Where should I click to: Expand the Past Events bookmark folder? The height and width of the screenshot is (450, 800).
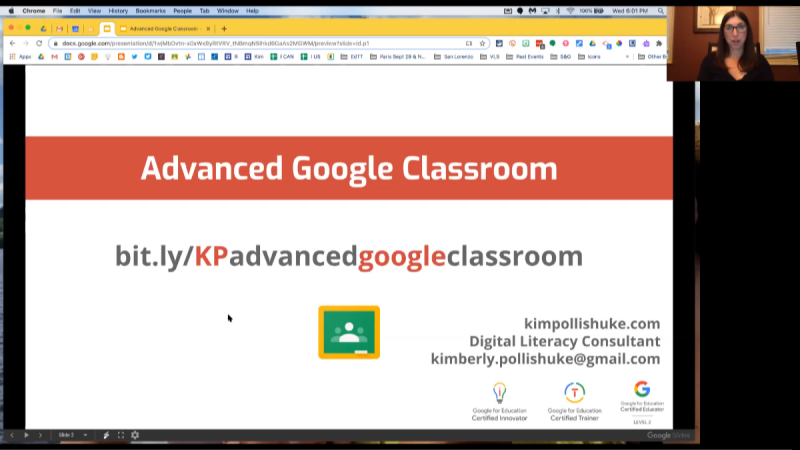(525, 57)
